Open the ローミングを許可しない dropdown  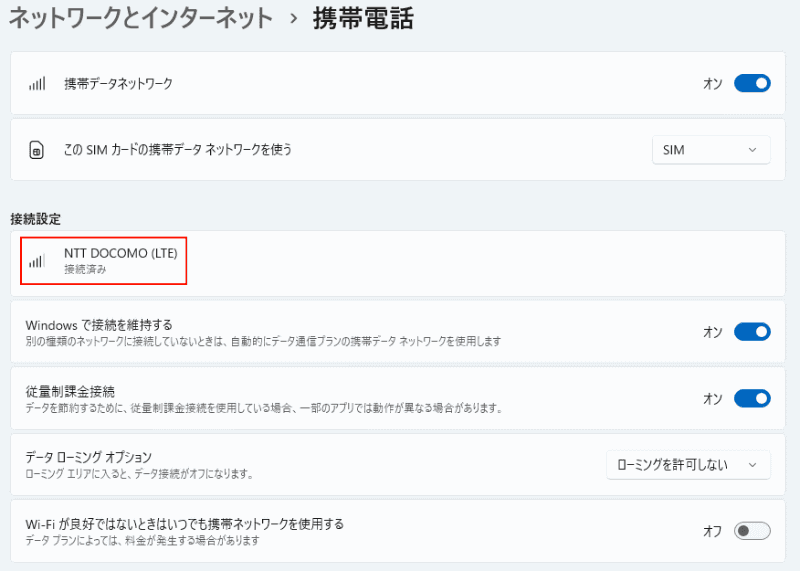point(688,465)
